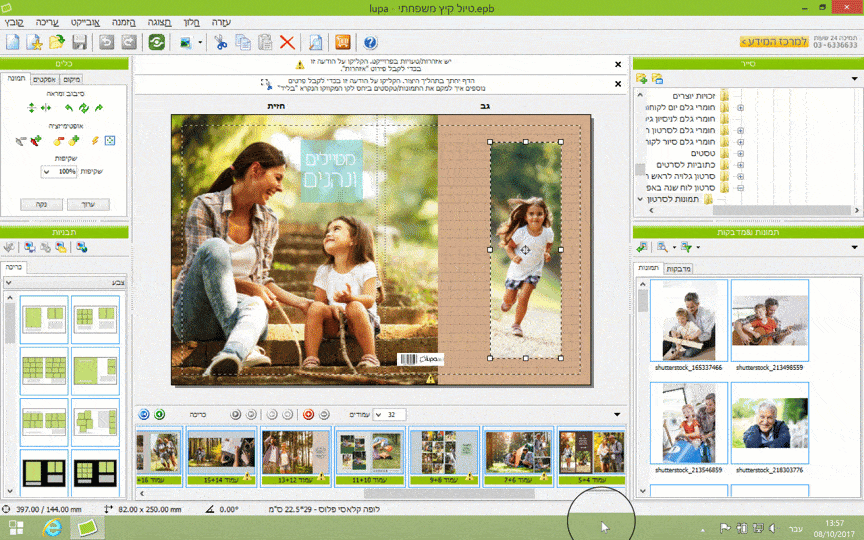The height and width of the screenshot is (540, 864).
Task: Click the orange shopping cart order icon
Action: pyautogui.click(x=342, y=42)
